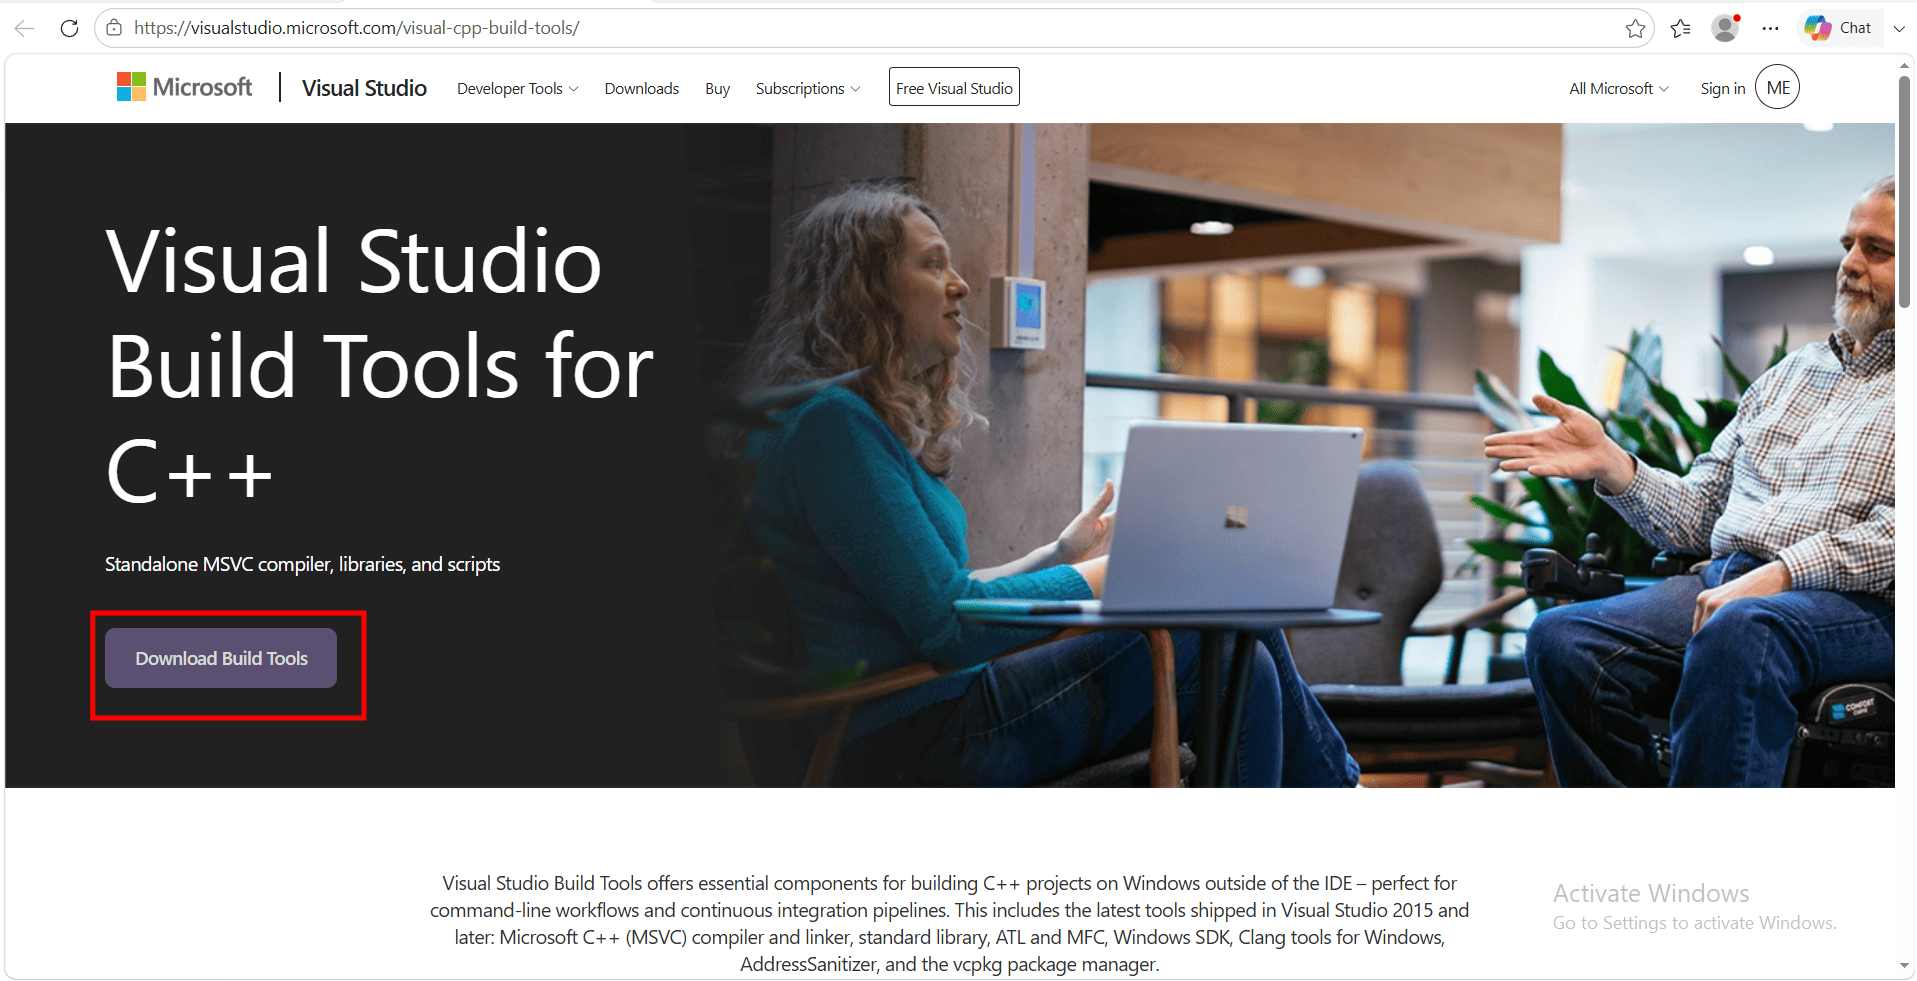Click the ME account avatar circle
This screenshot has width=1917, height=981.
pos(1778,87)
